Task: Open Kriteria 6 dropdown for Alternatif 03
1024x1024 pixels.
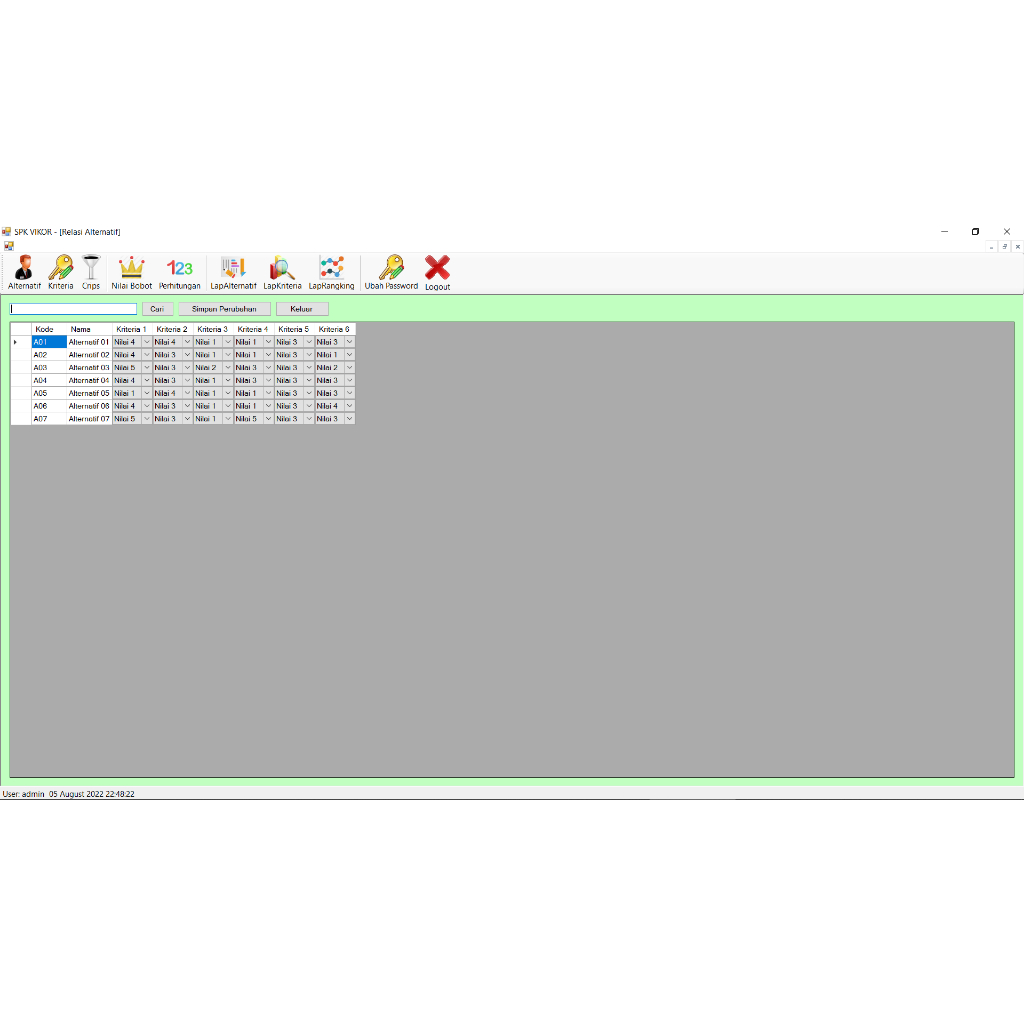Action: pos(349,368)
